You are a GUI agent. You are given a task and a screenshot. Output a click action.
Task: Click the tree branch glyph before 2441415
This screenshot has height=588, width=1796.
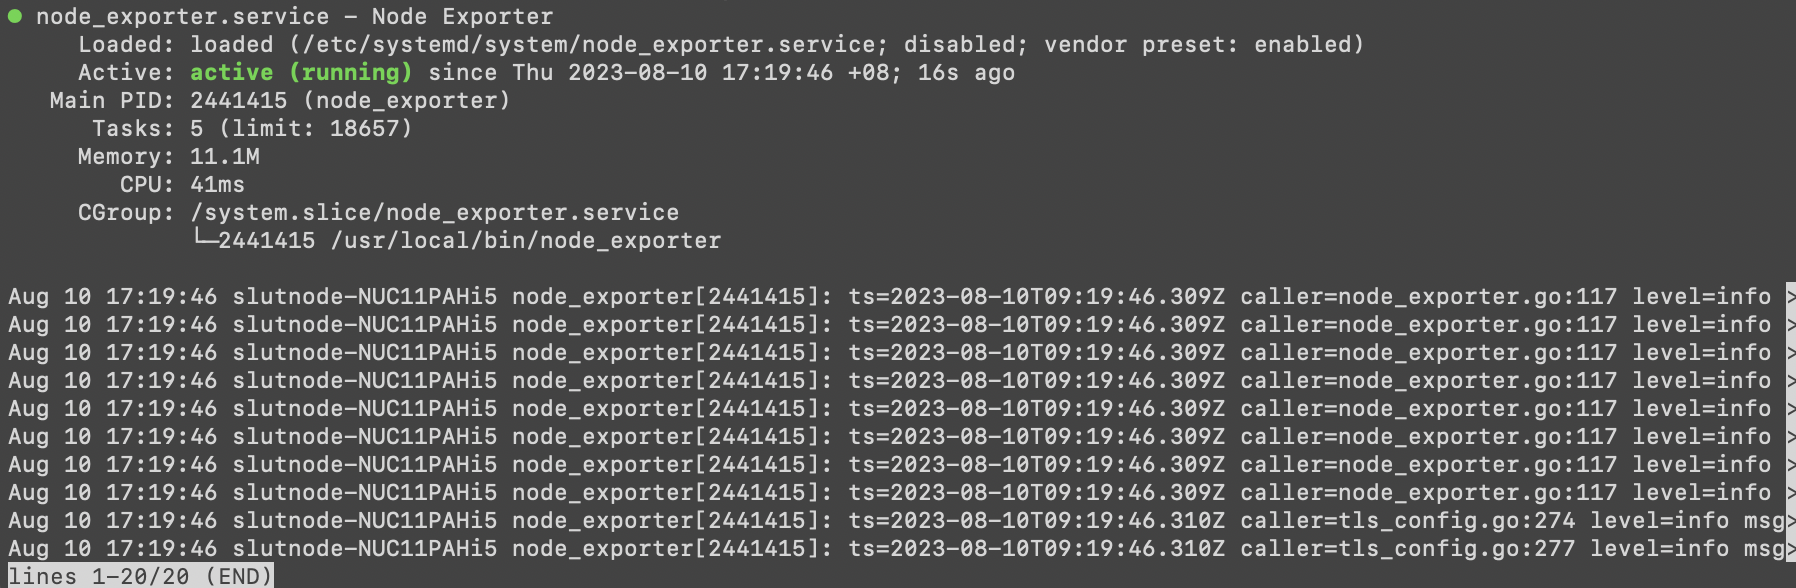click(203, 240)
